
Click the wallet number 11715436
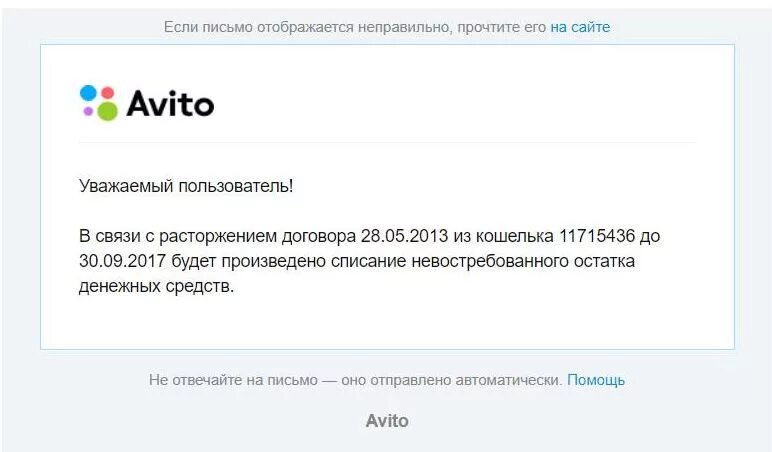[x=597, y=236]
